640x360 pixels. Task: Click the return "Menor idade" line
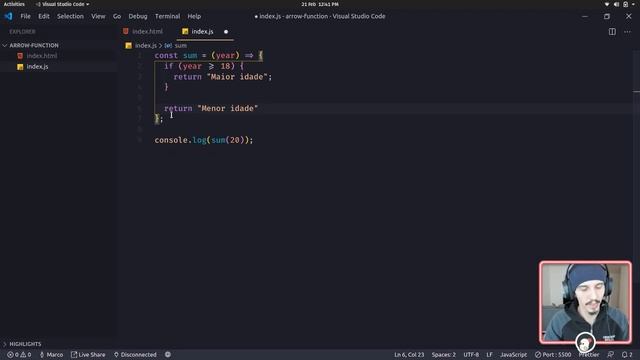211,109
